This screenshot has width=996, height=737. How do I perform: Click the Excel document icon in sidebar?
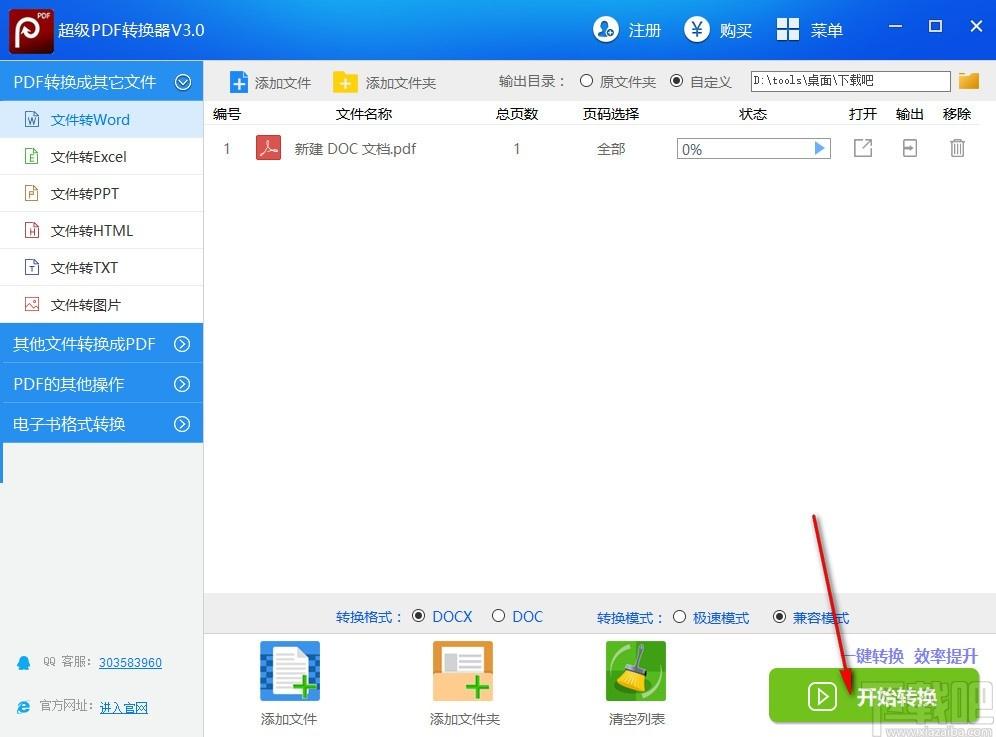point(32,156)
